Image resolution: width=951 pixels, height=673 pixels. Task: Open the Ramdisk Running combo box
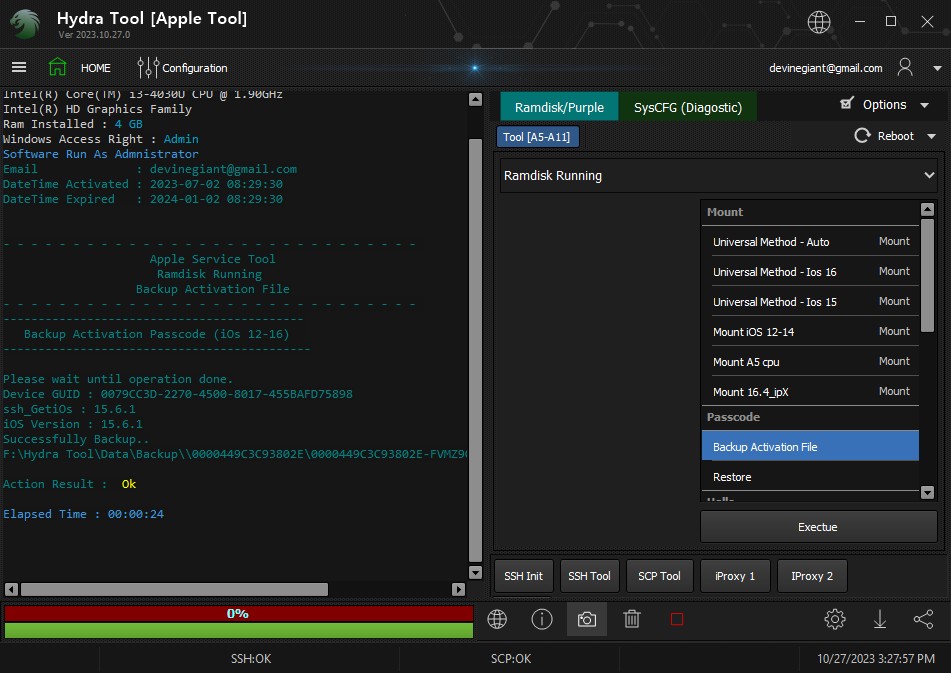point(719,176)
